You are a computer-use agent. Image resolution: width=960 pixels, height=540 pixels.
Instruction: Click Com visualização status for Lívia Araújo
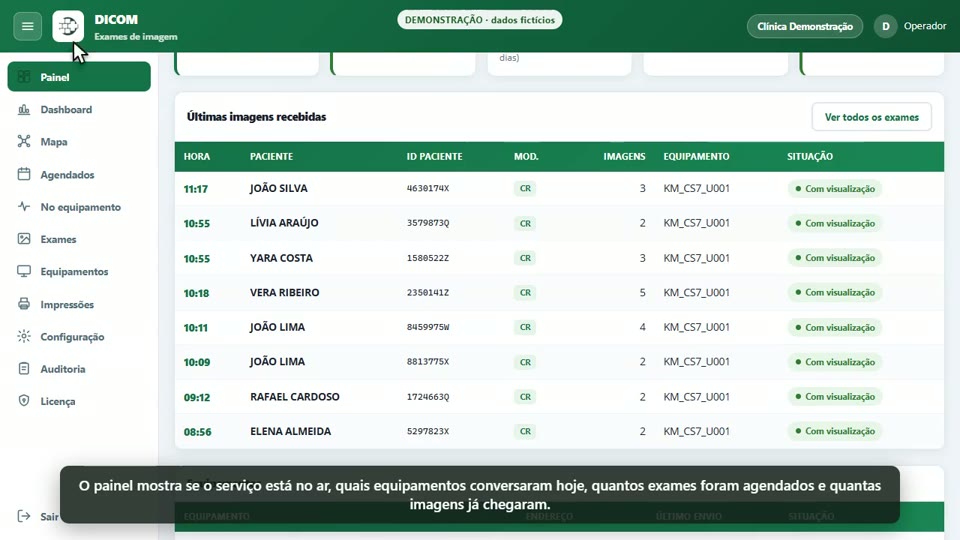point(834,223)
